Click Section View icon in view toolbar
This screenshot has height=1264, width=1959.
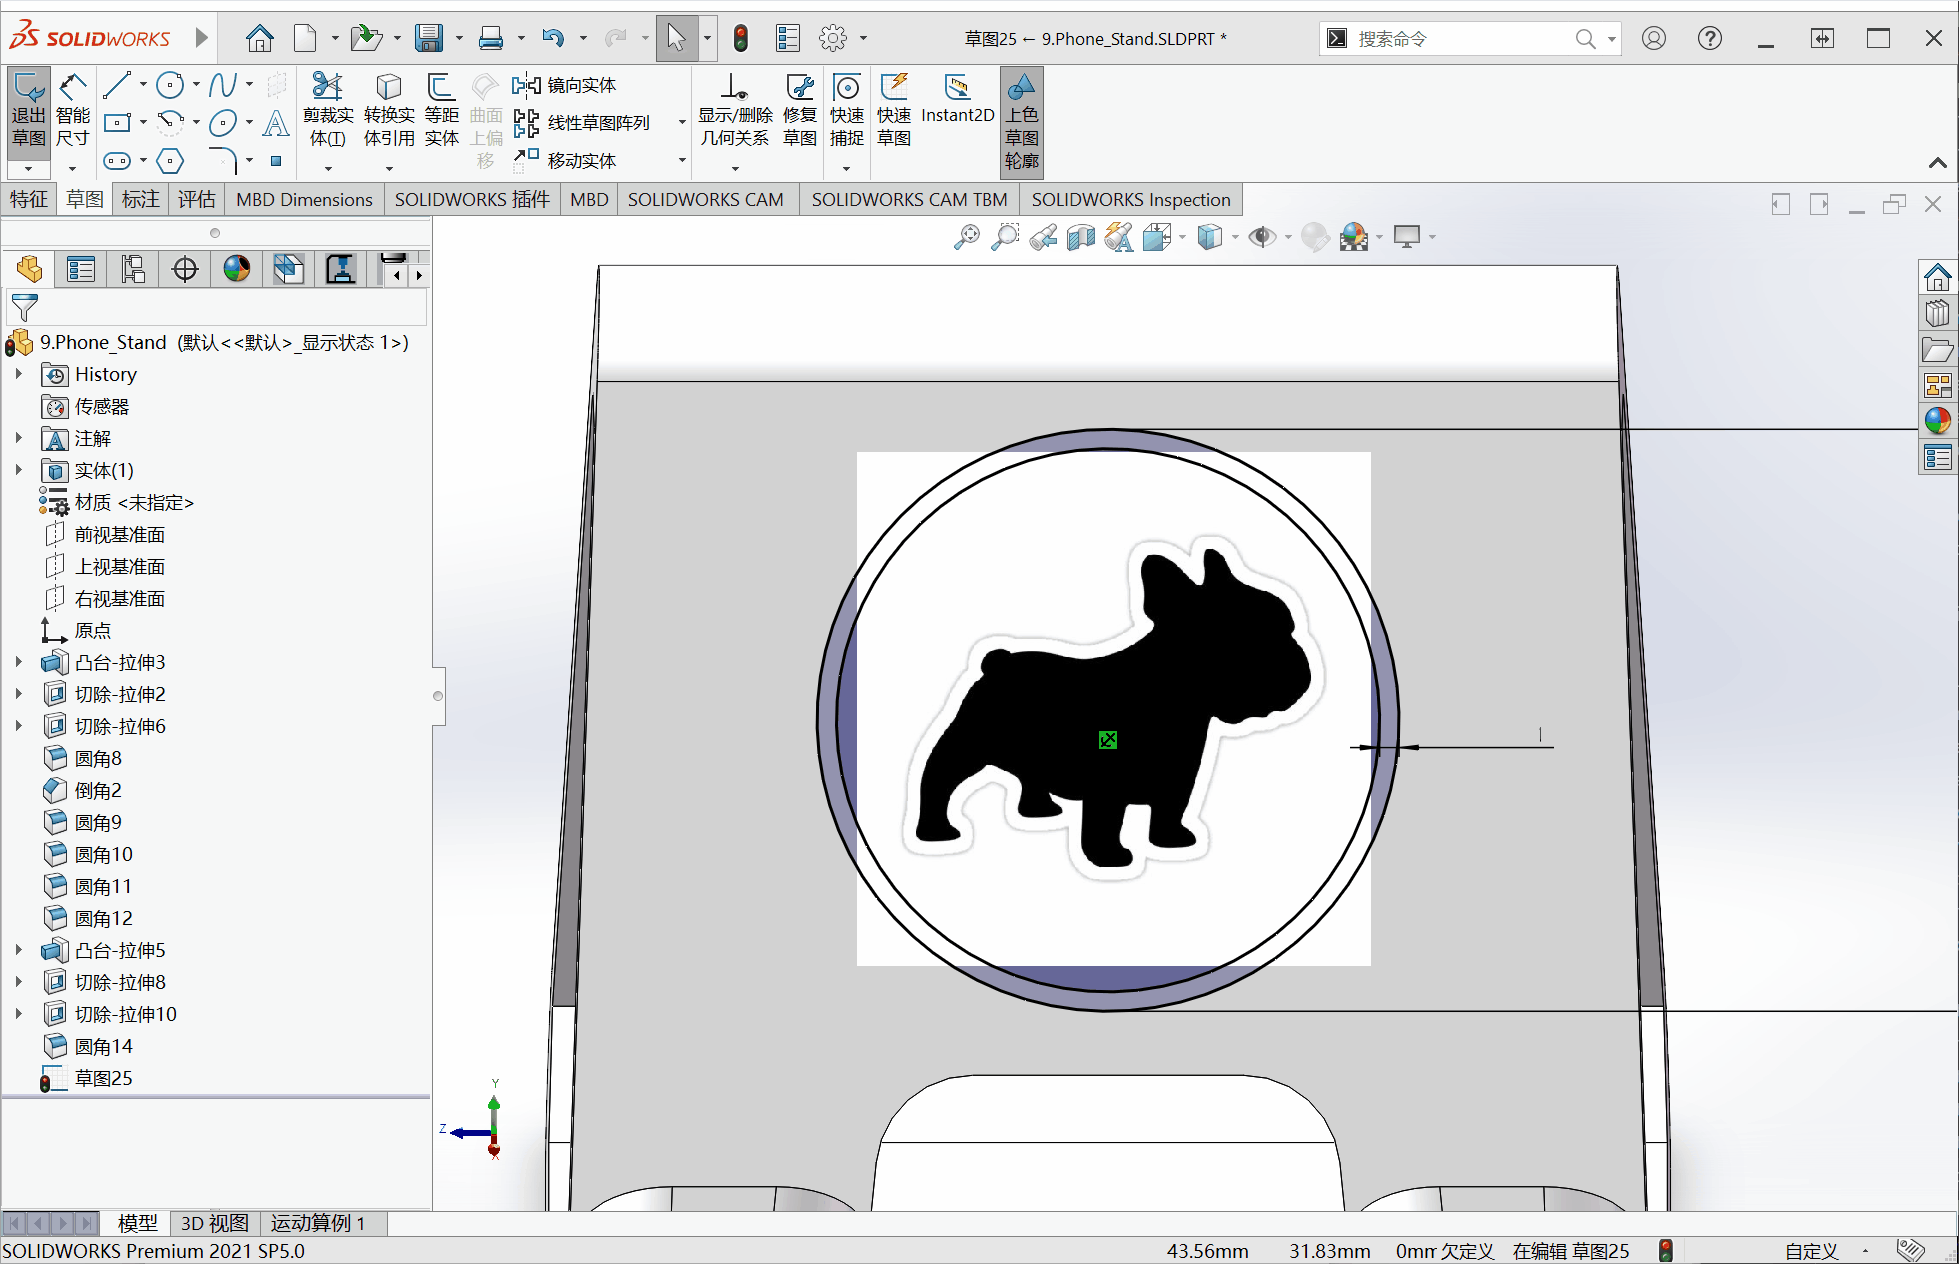coord(1081,237)
